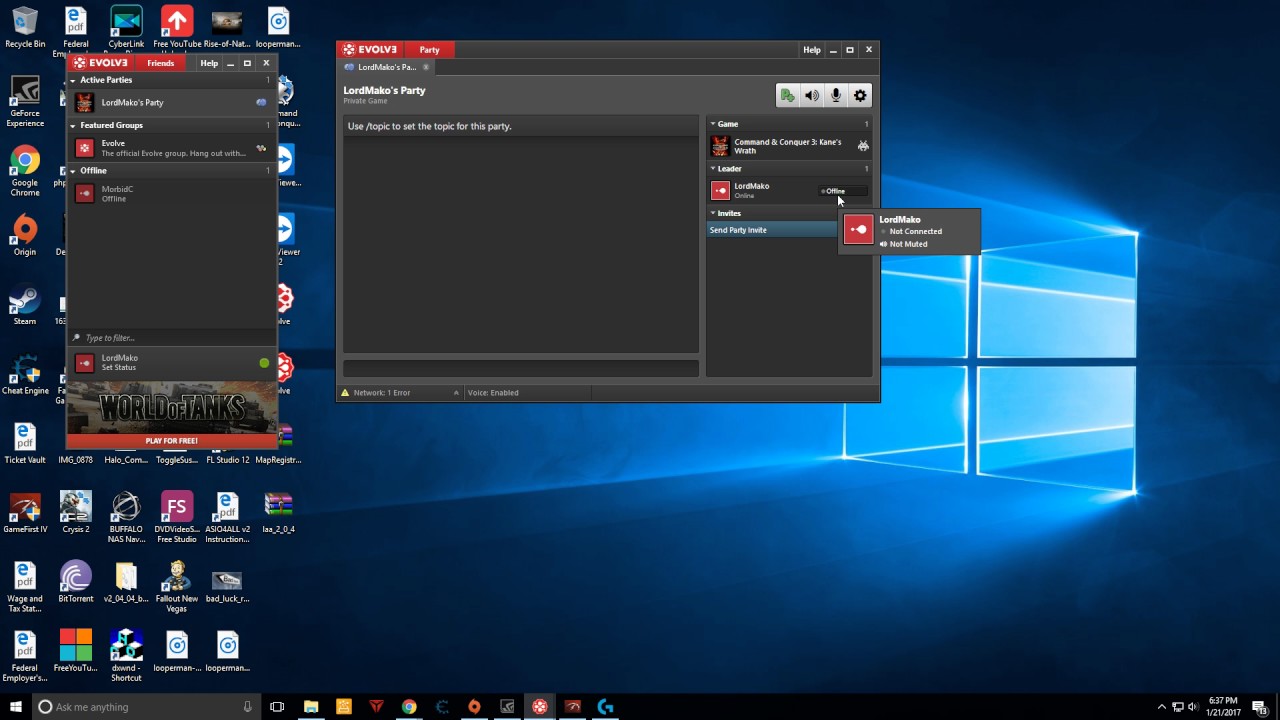
Task: Open the Fallout New Vegas desktop shortcut
Action: pos(176,586)
